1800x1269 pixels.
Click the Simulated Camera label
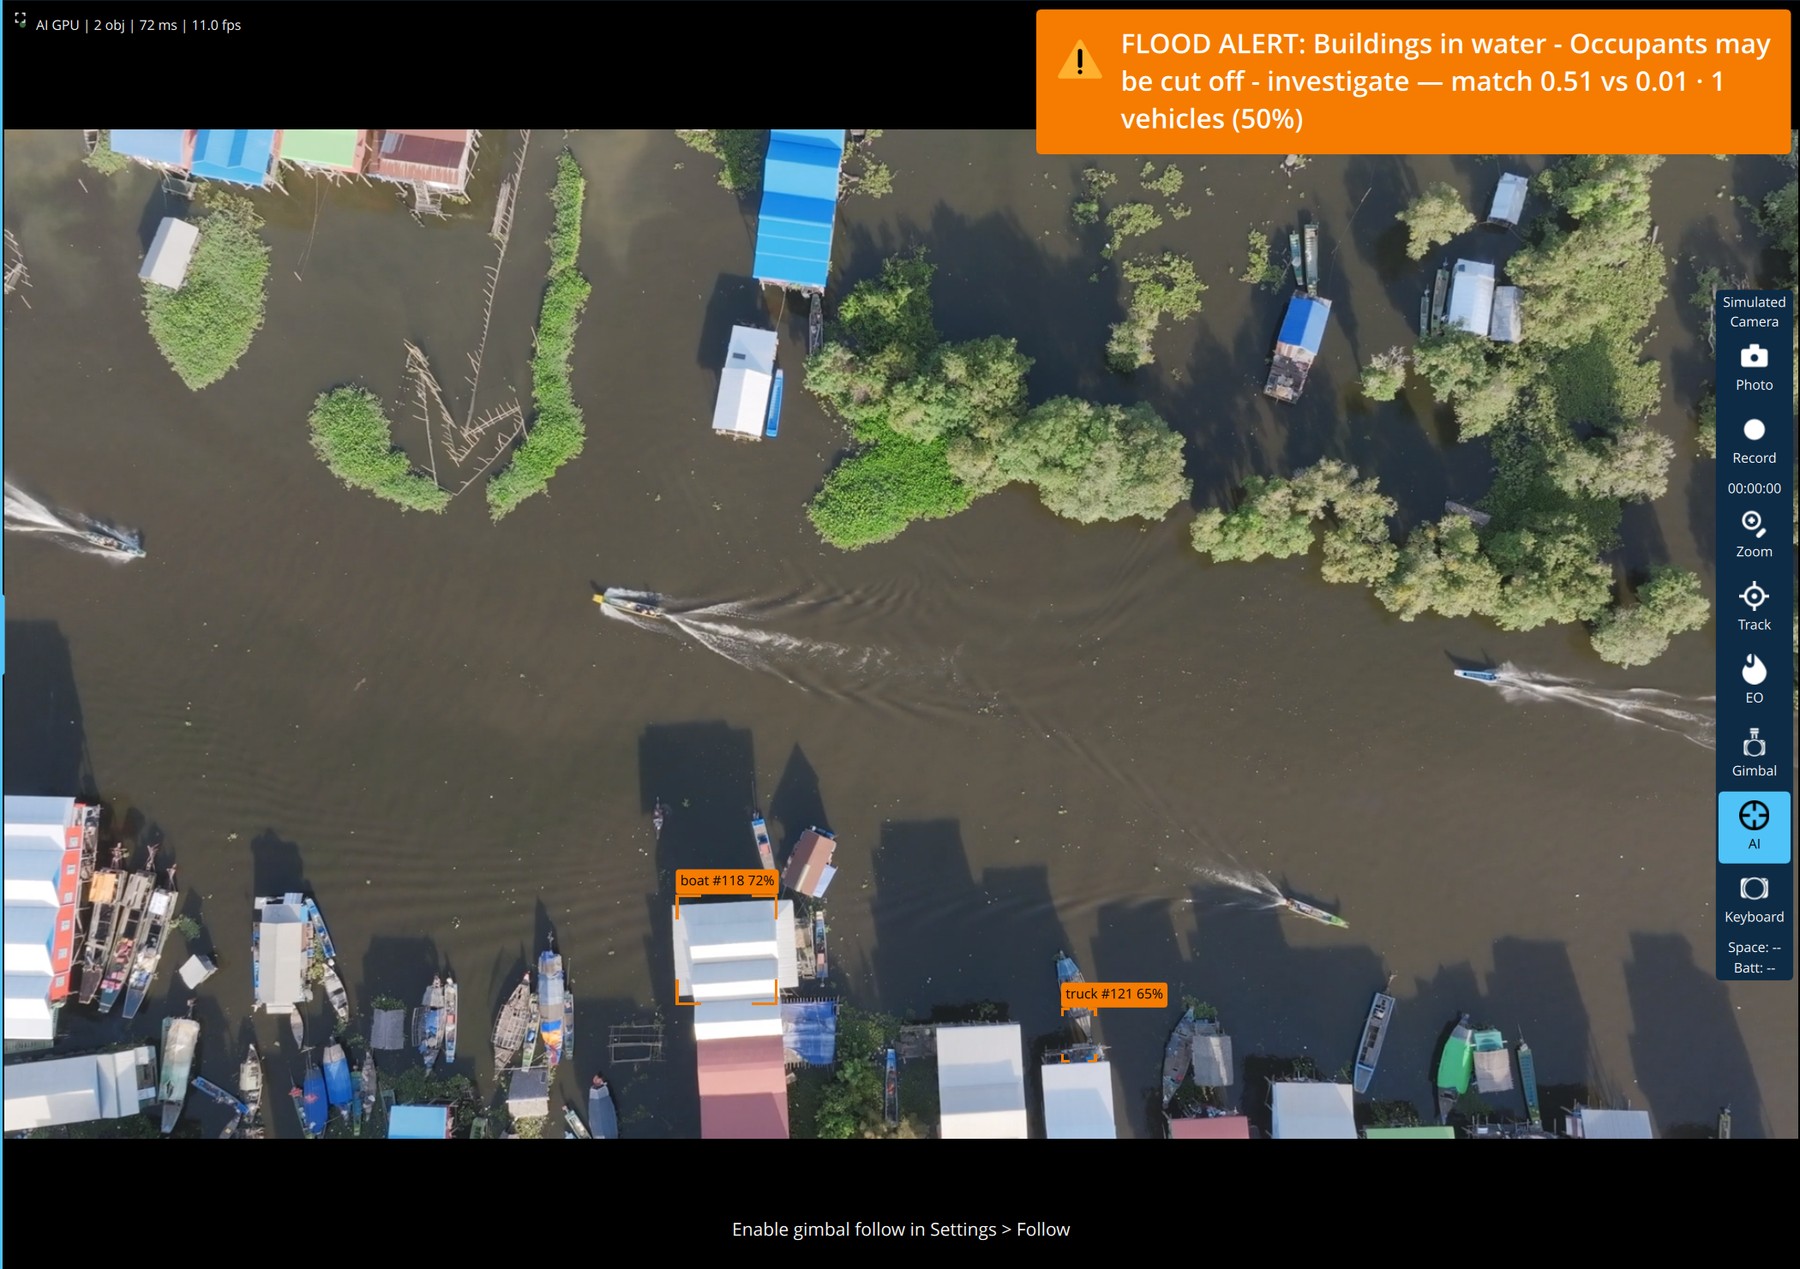coord(1754,312)
